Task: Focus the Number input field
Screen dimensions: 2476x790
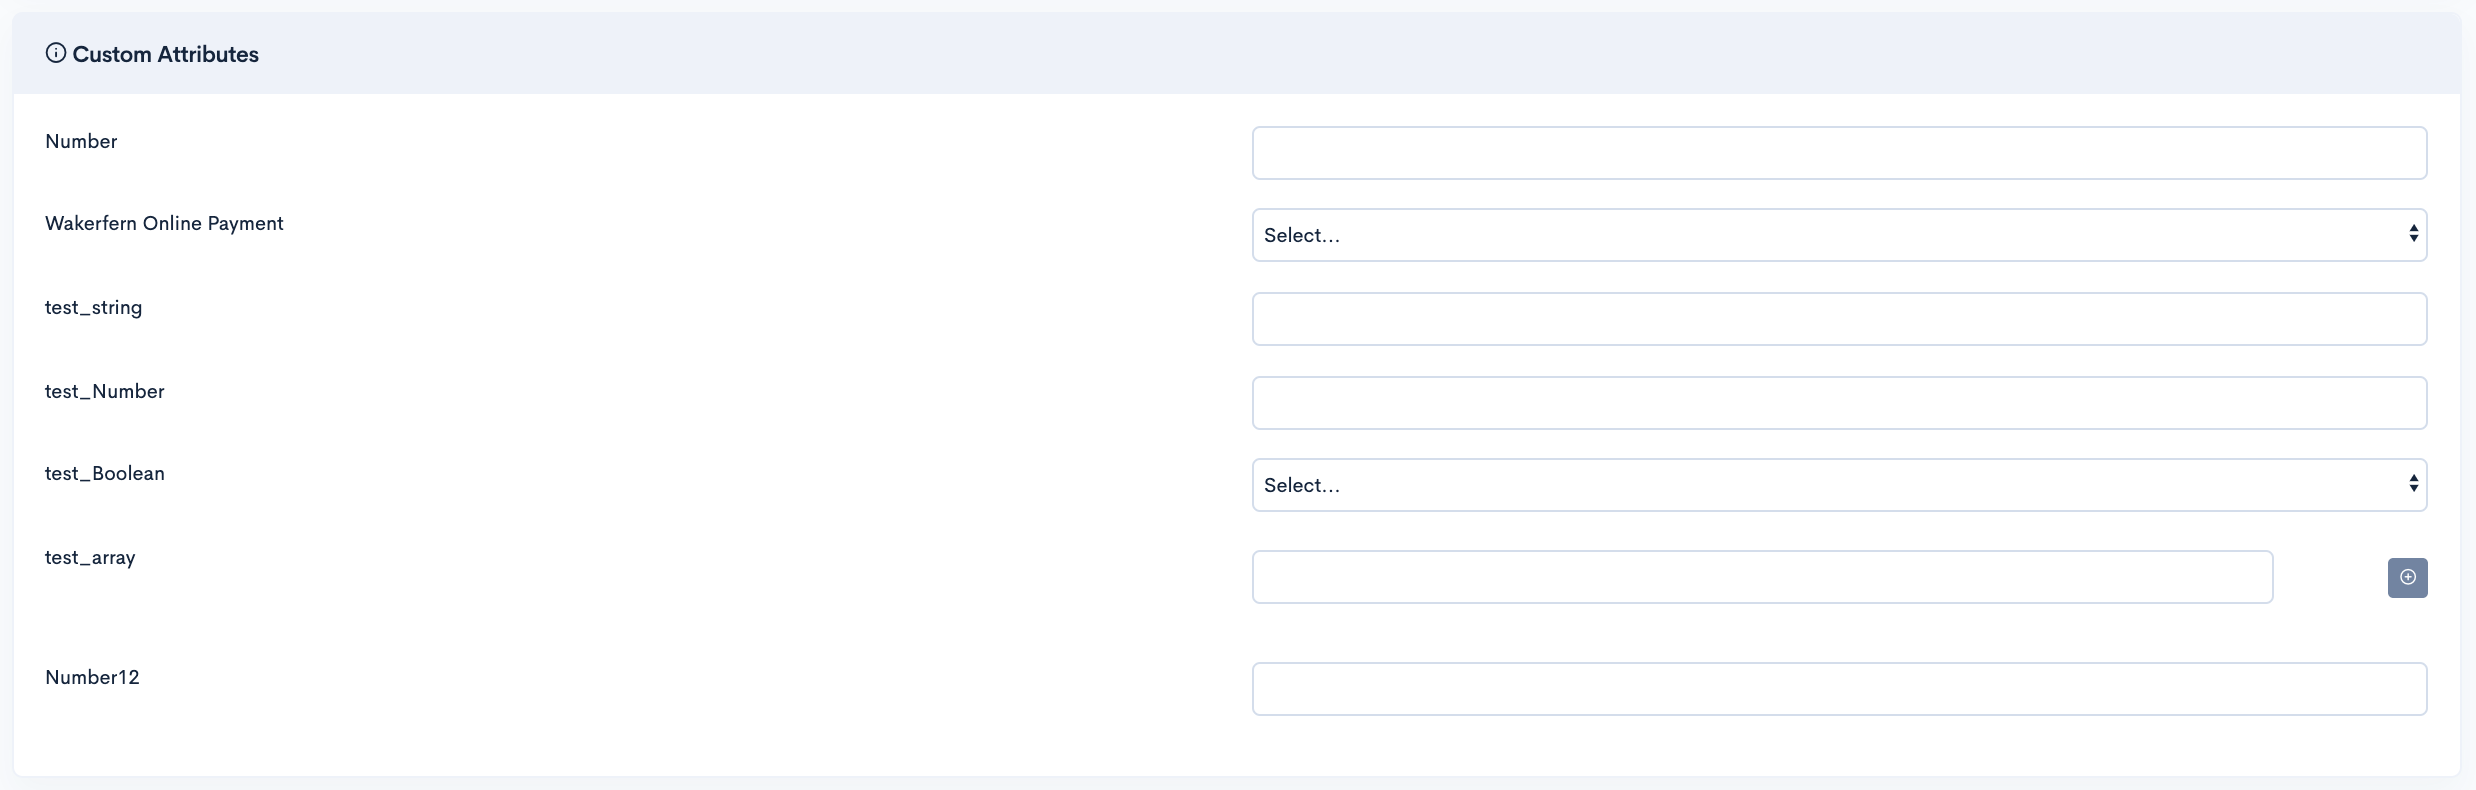Action: coord(1839,153)
